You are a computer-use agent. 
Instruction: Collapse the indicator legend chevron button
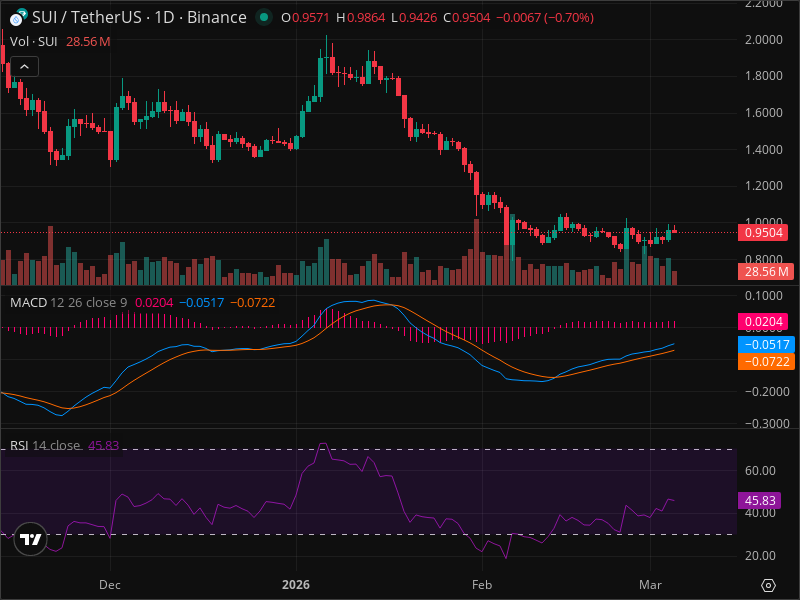pyautogui.click(x=24, y=67)
